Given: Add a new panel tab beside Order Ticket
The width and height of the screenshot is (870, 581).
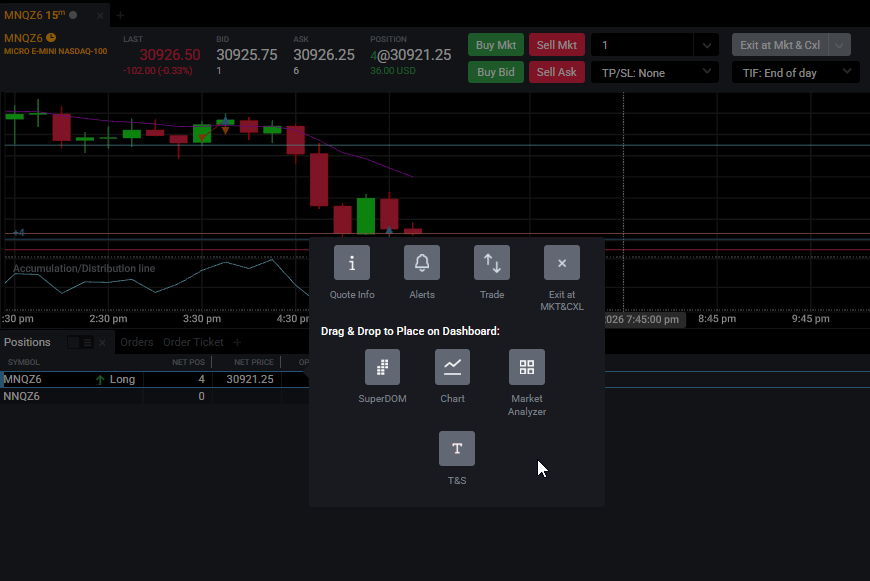Looking at the screenshot, I should click(x=237, y=342).
